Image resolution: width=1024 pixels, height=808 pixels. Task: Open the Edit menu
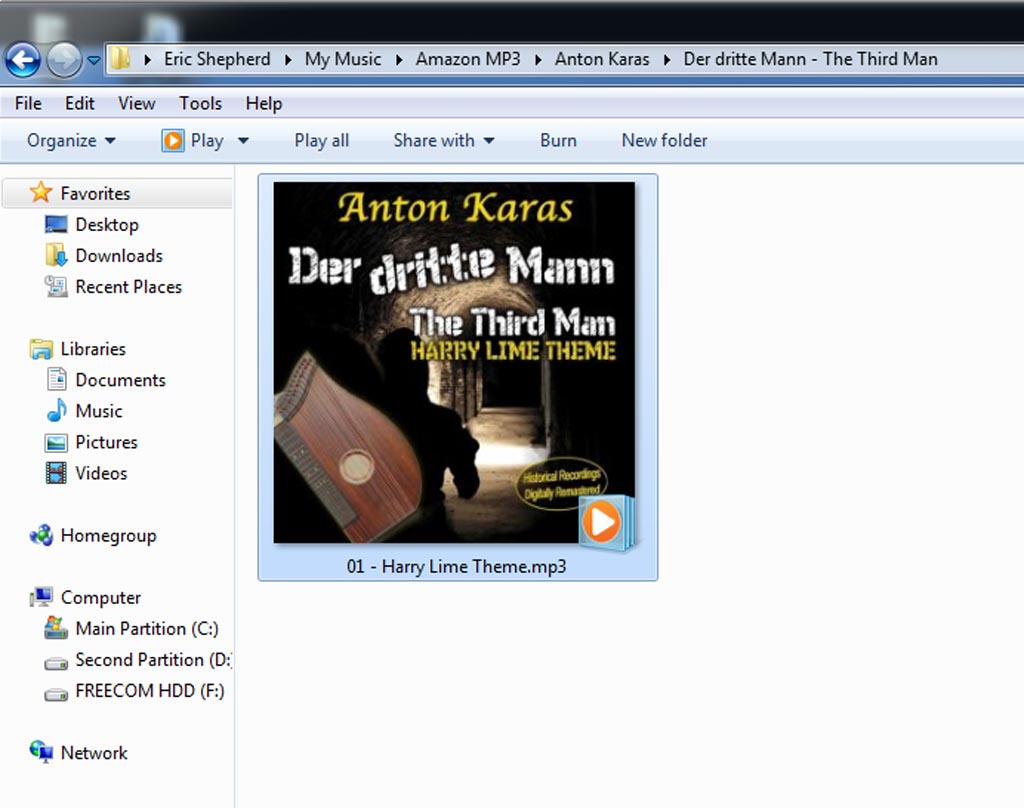pyautogui.click(x=80, y=103)
